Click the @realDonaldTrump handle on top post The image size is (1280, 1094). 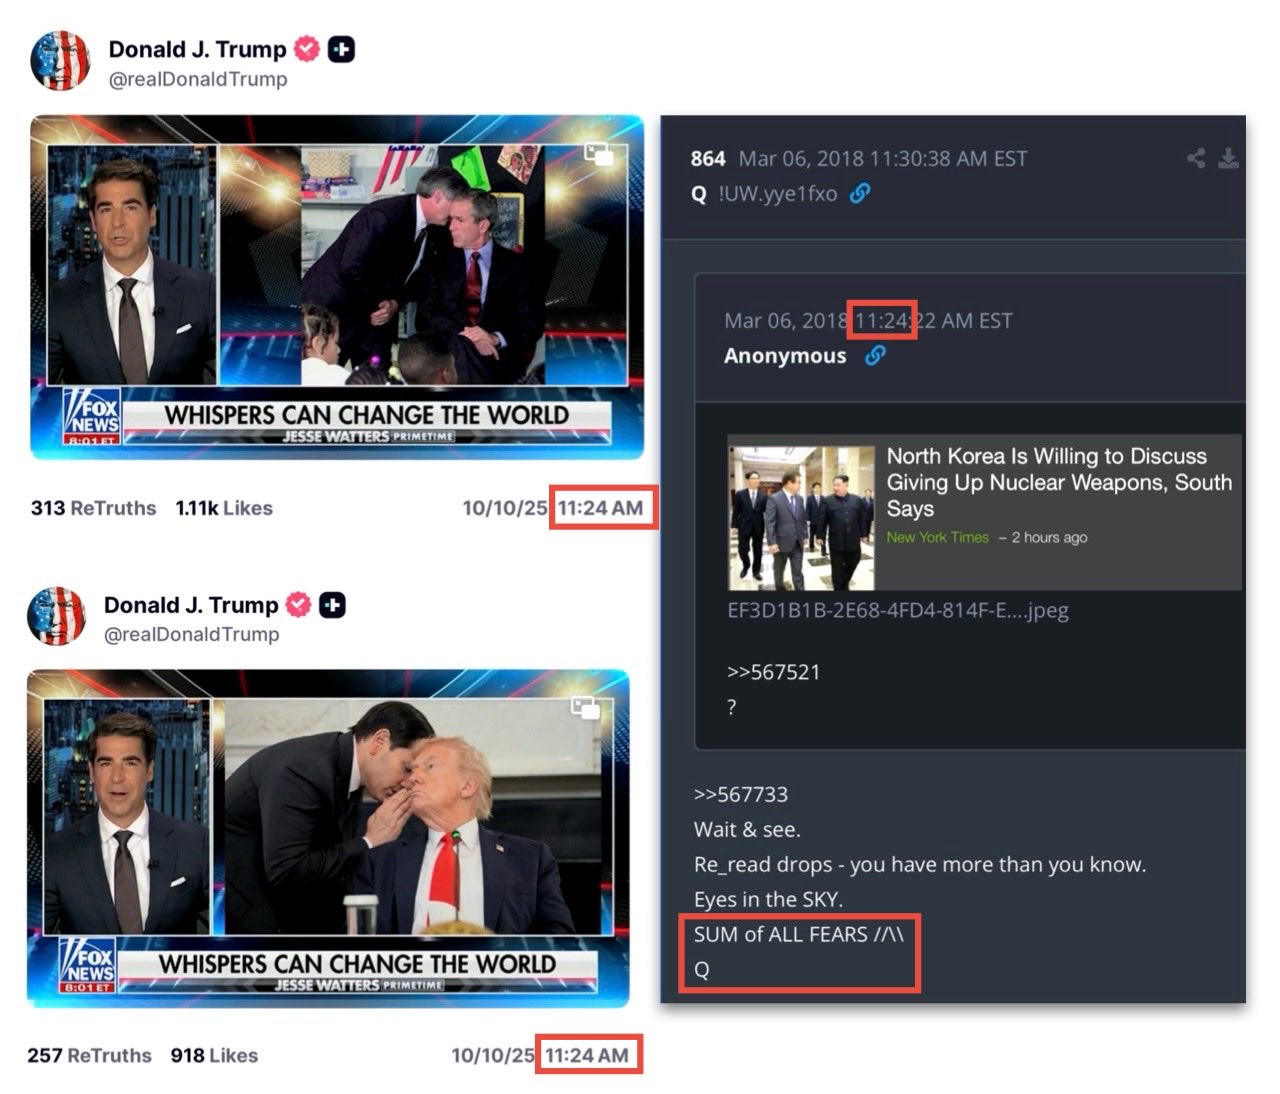197,79
